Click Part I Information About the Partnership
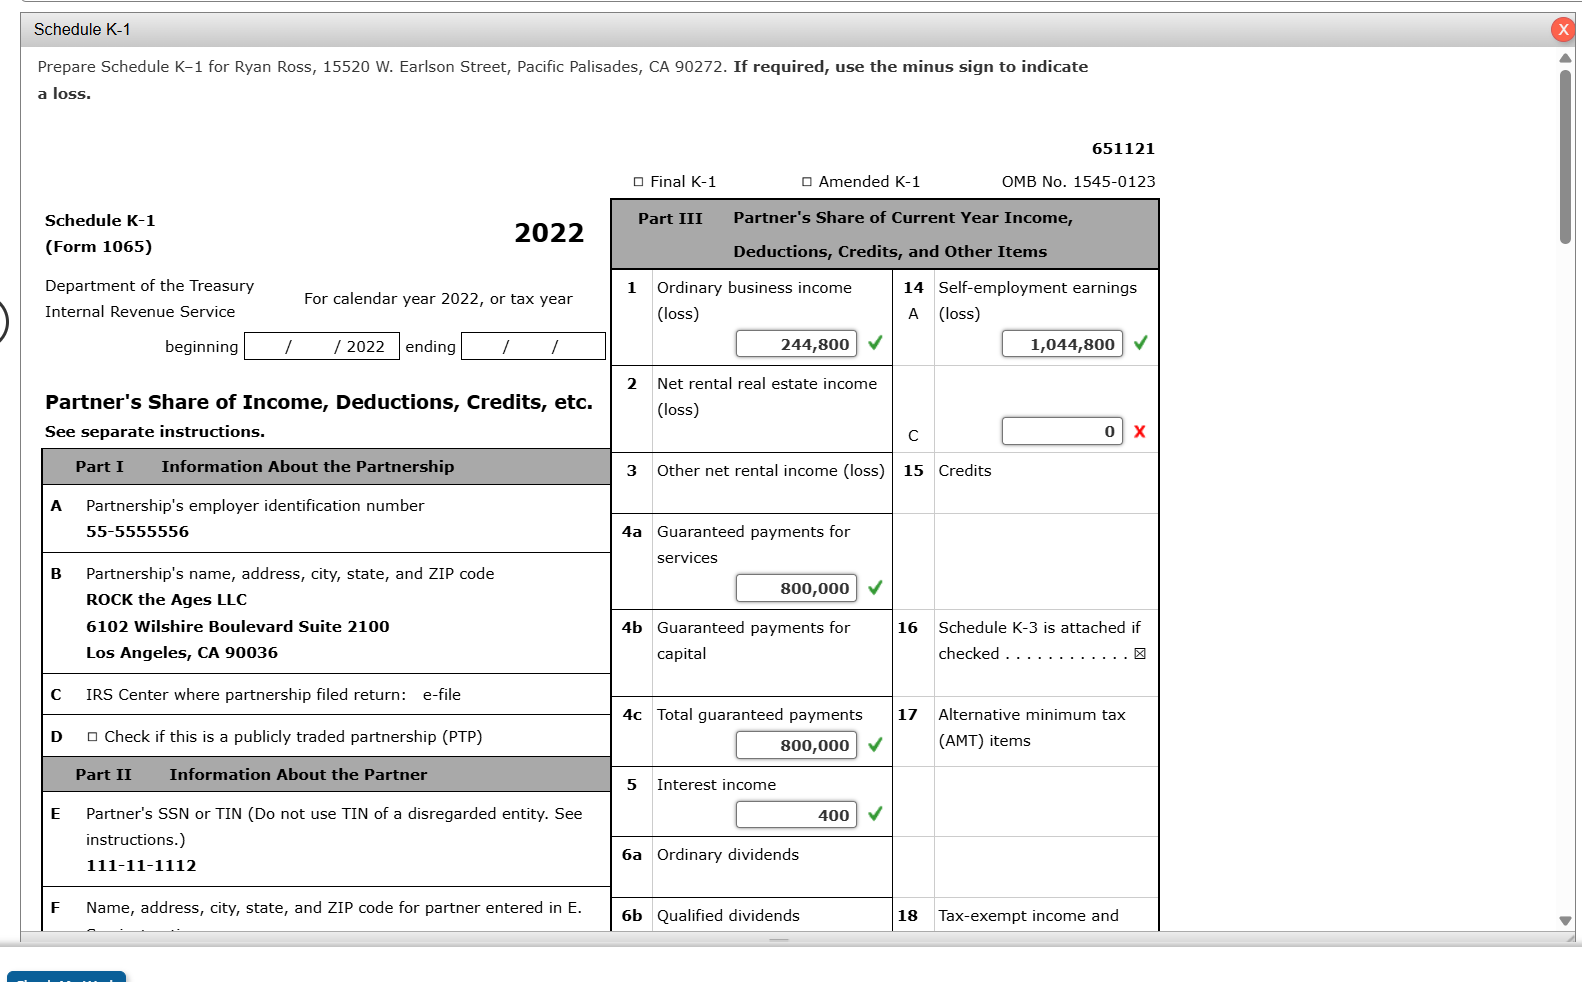 coord(326,467)
